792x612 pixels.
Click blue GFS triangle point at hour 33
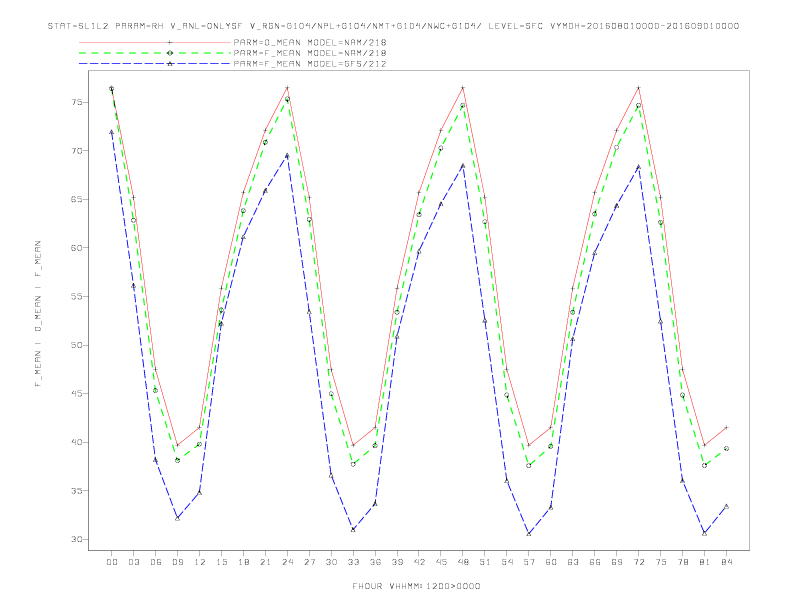(x=353, y=530)
